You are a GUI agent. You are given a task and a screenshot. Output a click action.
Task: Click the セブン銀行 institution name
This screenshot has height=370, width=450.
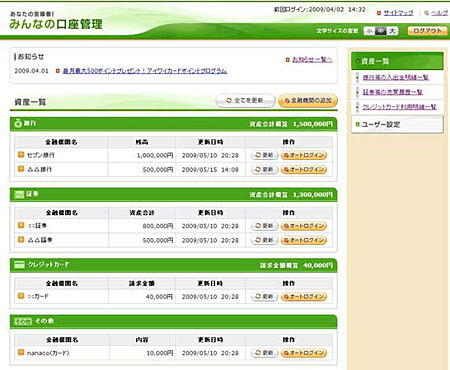coord(41,155)
